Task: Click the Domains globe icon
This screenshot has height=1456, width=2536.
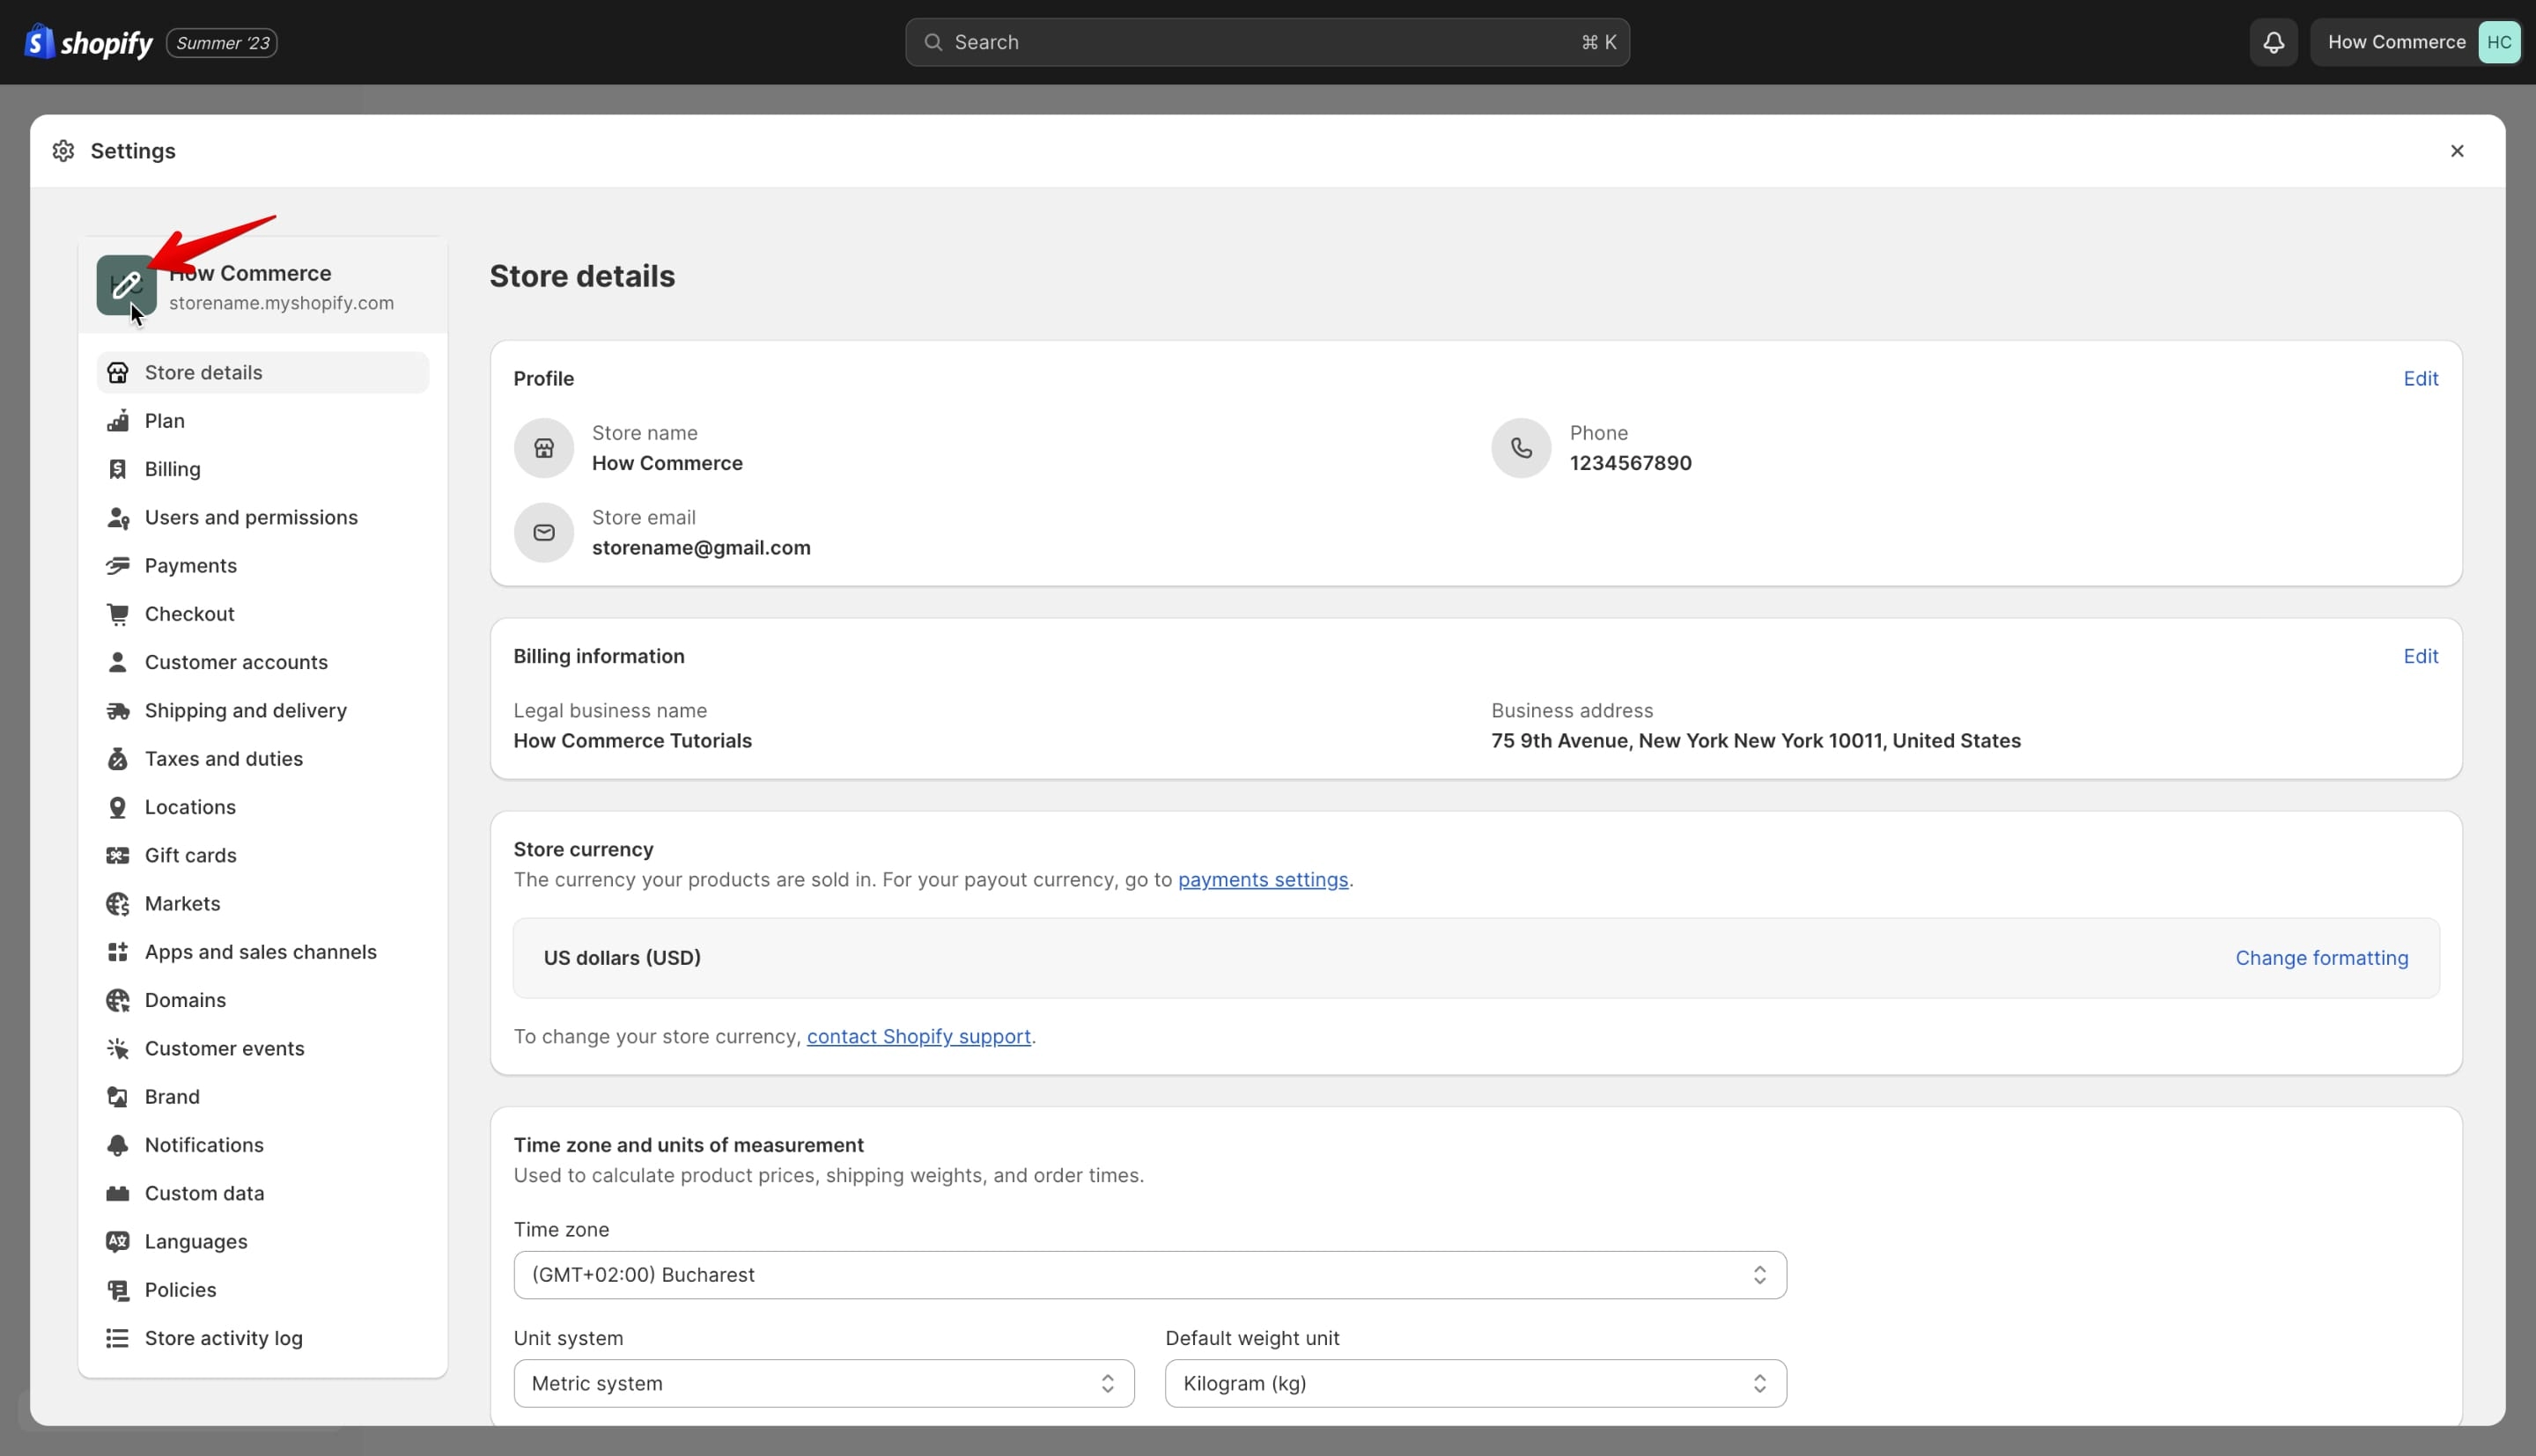Action: (x=118, y=1000)
